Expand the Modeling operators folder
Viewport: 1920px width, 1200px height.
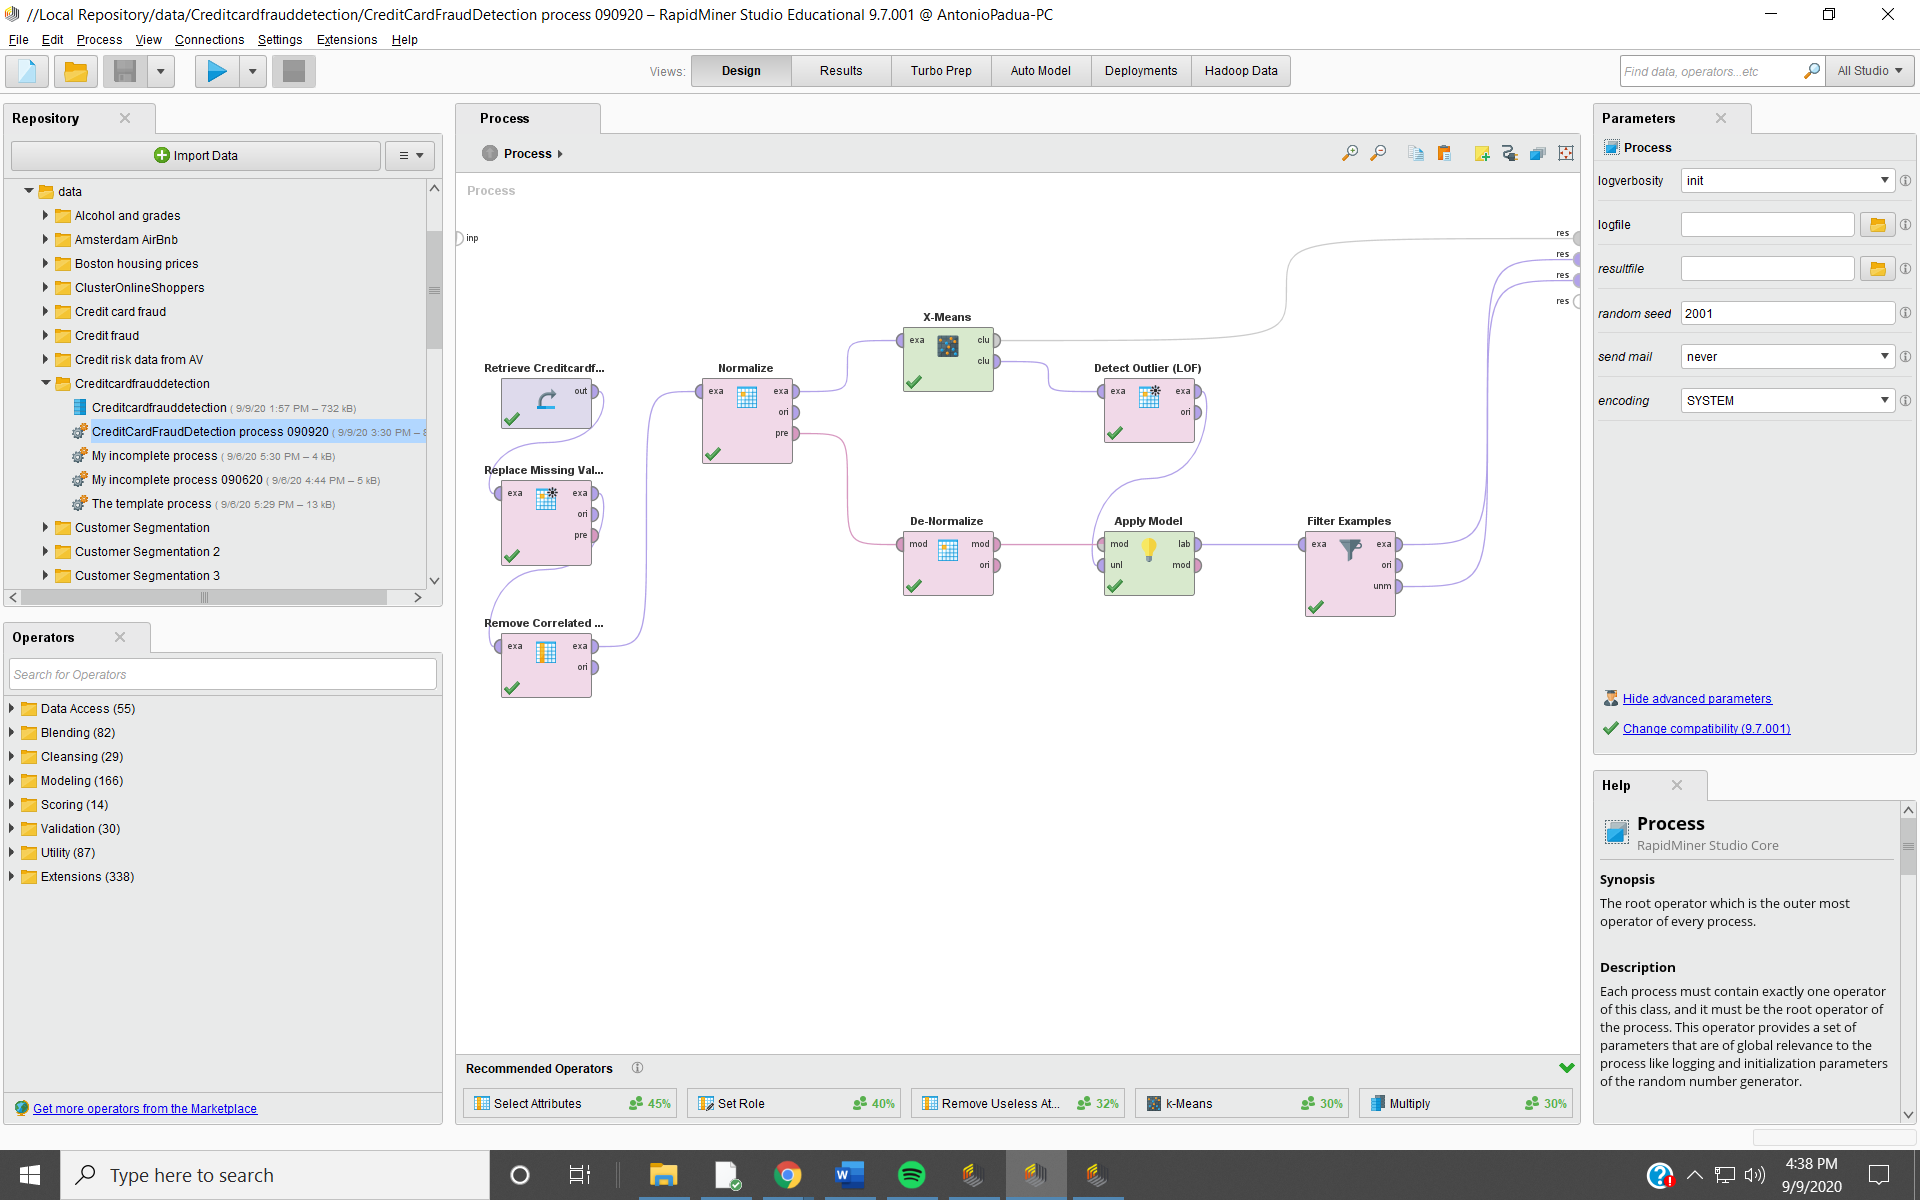tap(12, 781)
